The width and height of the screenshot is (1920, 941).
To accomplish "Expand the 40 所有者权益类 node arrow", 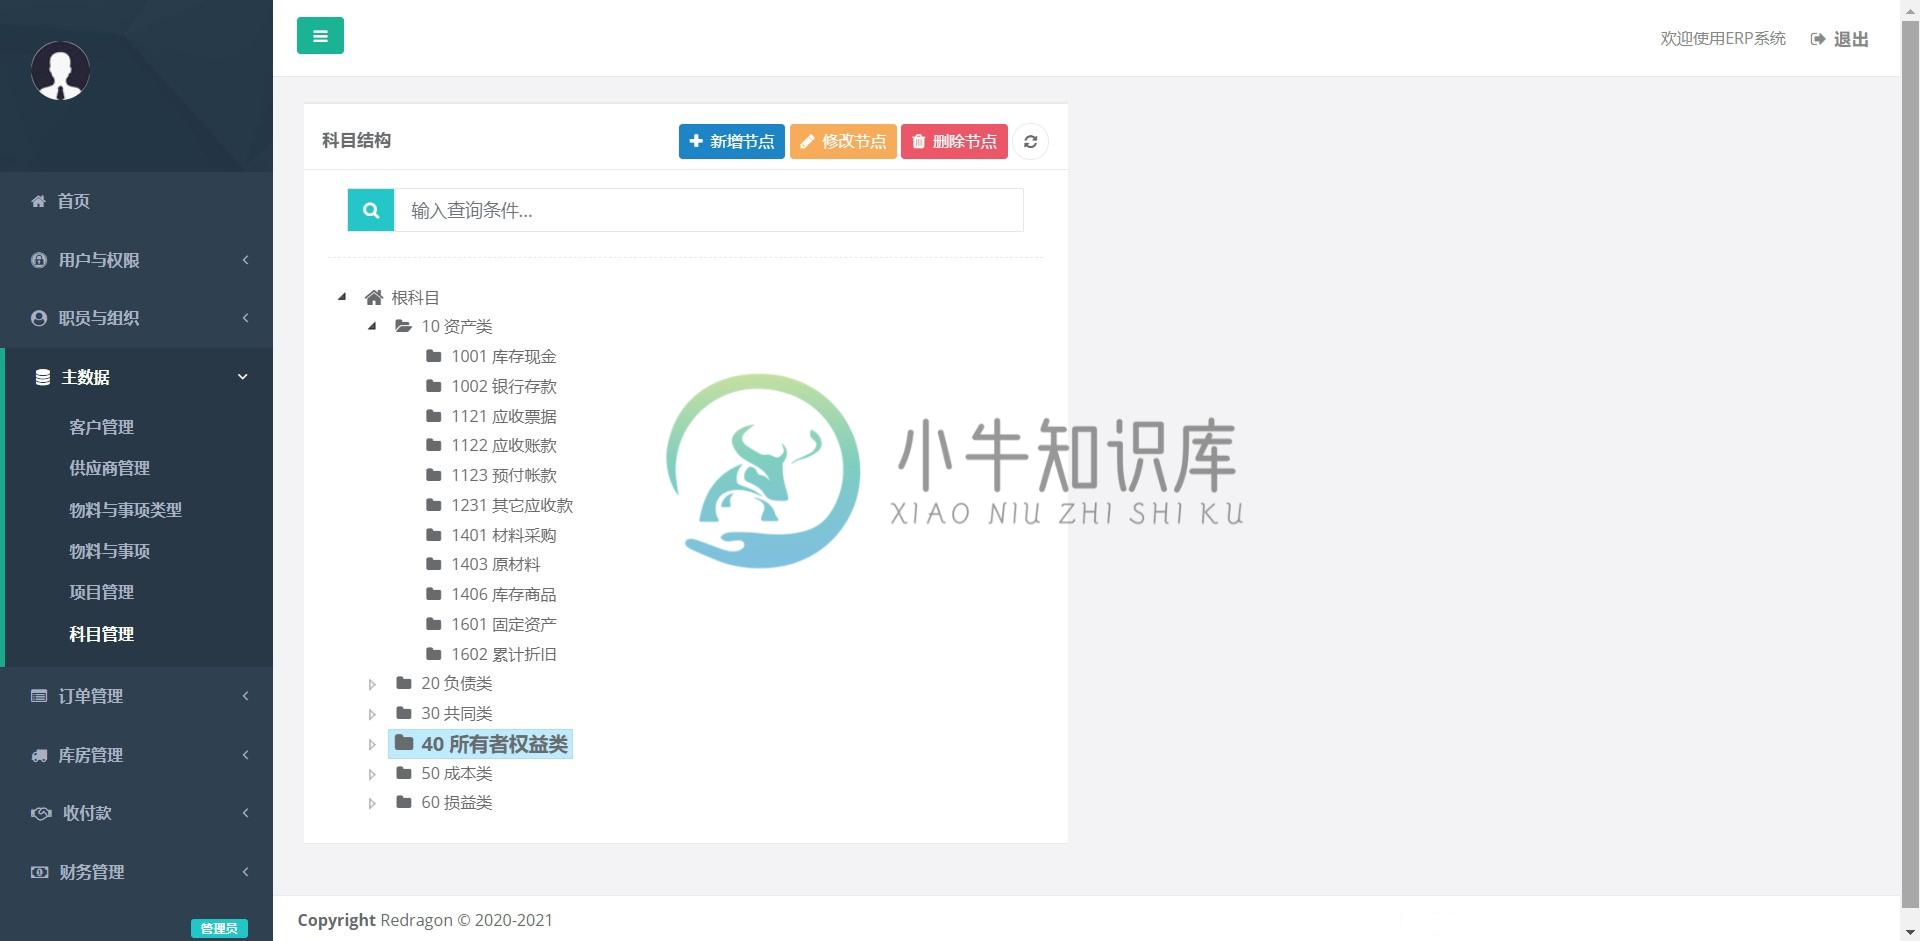I will coord(372,744).
